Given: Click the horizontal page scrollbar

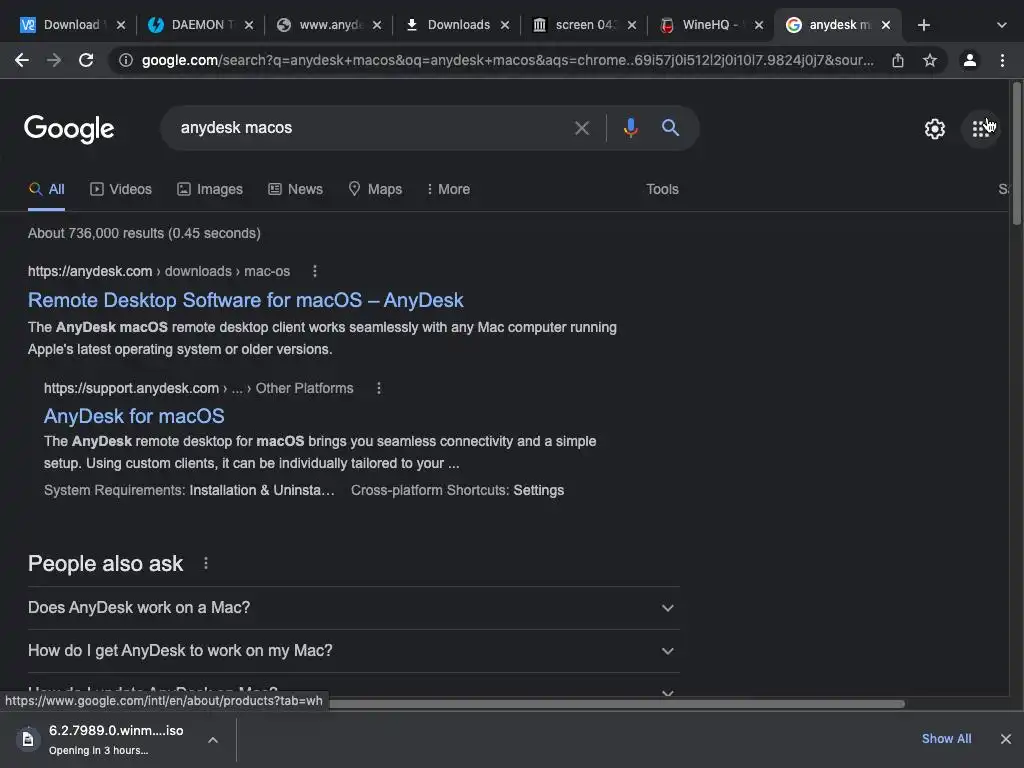Looking at the screenshot, I should tap(617, 704).
